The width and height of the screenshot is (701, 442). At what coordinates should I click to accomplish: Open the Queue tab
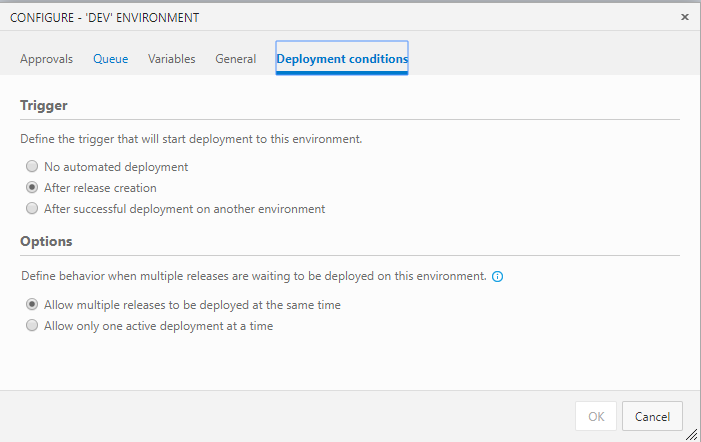[110, 59]
